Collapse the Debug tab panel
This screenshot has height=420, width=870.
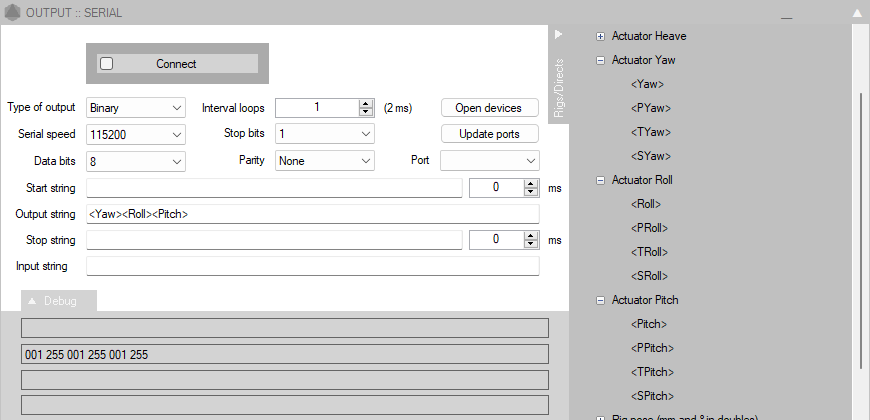[x=31, y=301]
